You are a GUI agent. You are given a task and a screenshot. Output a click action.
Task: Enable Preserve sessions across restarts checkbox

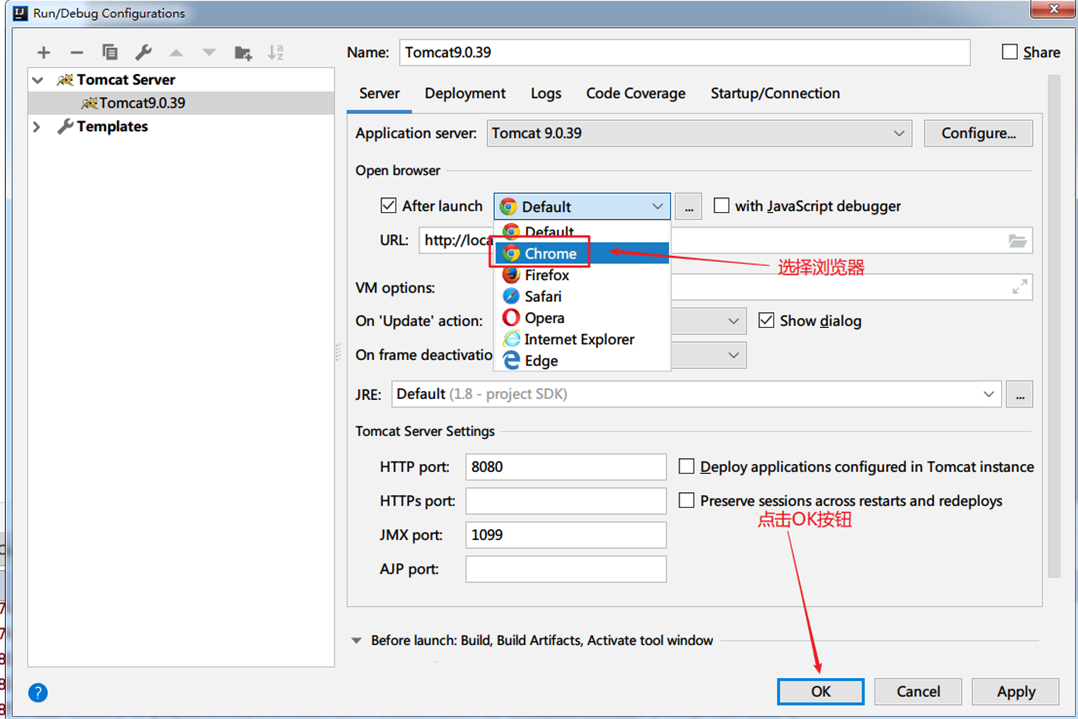pyautogui.click(x=686, y=500)
